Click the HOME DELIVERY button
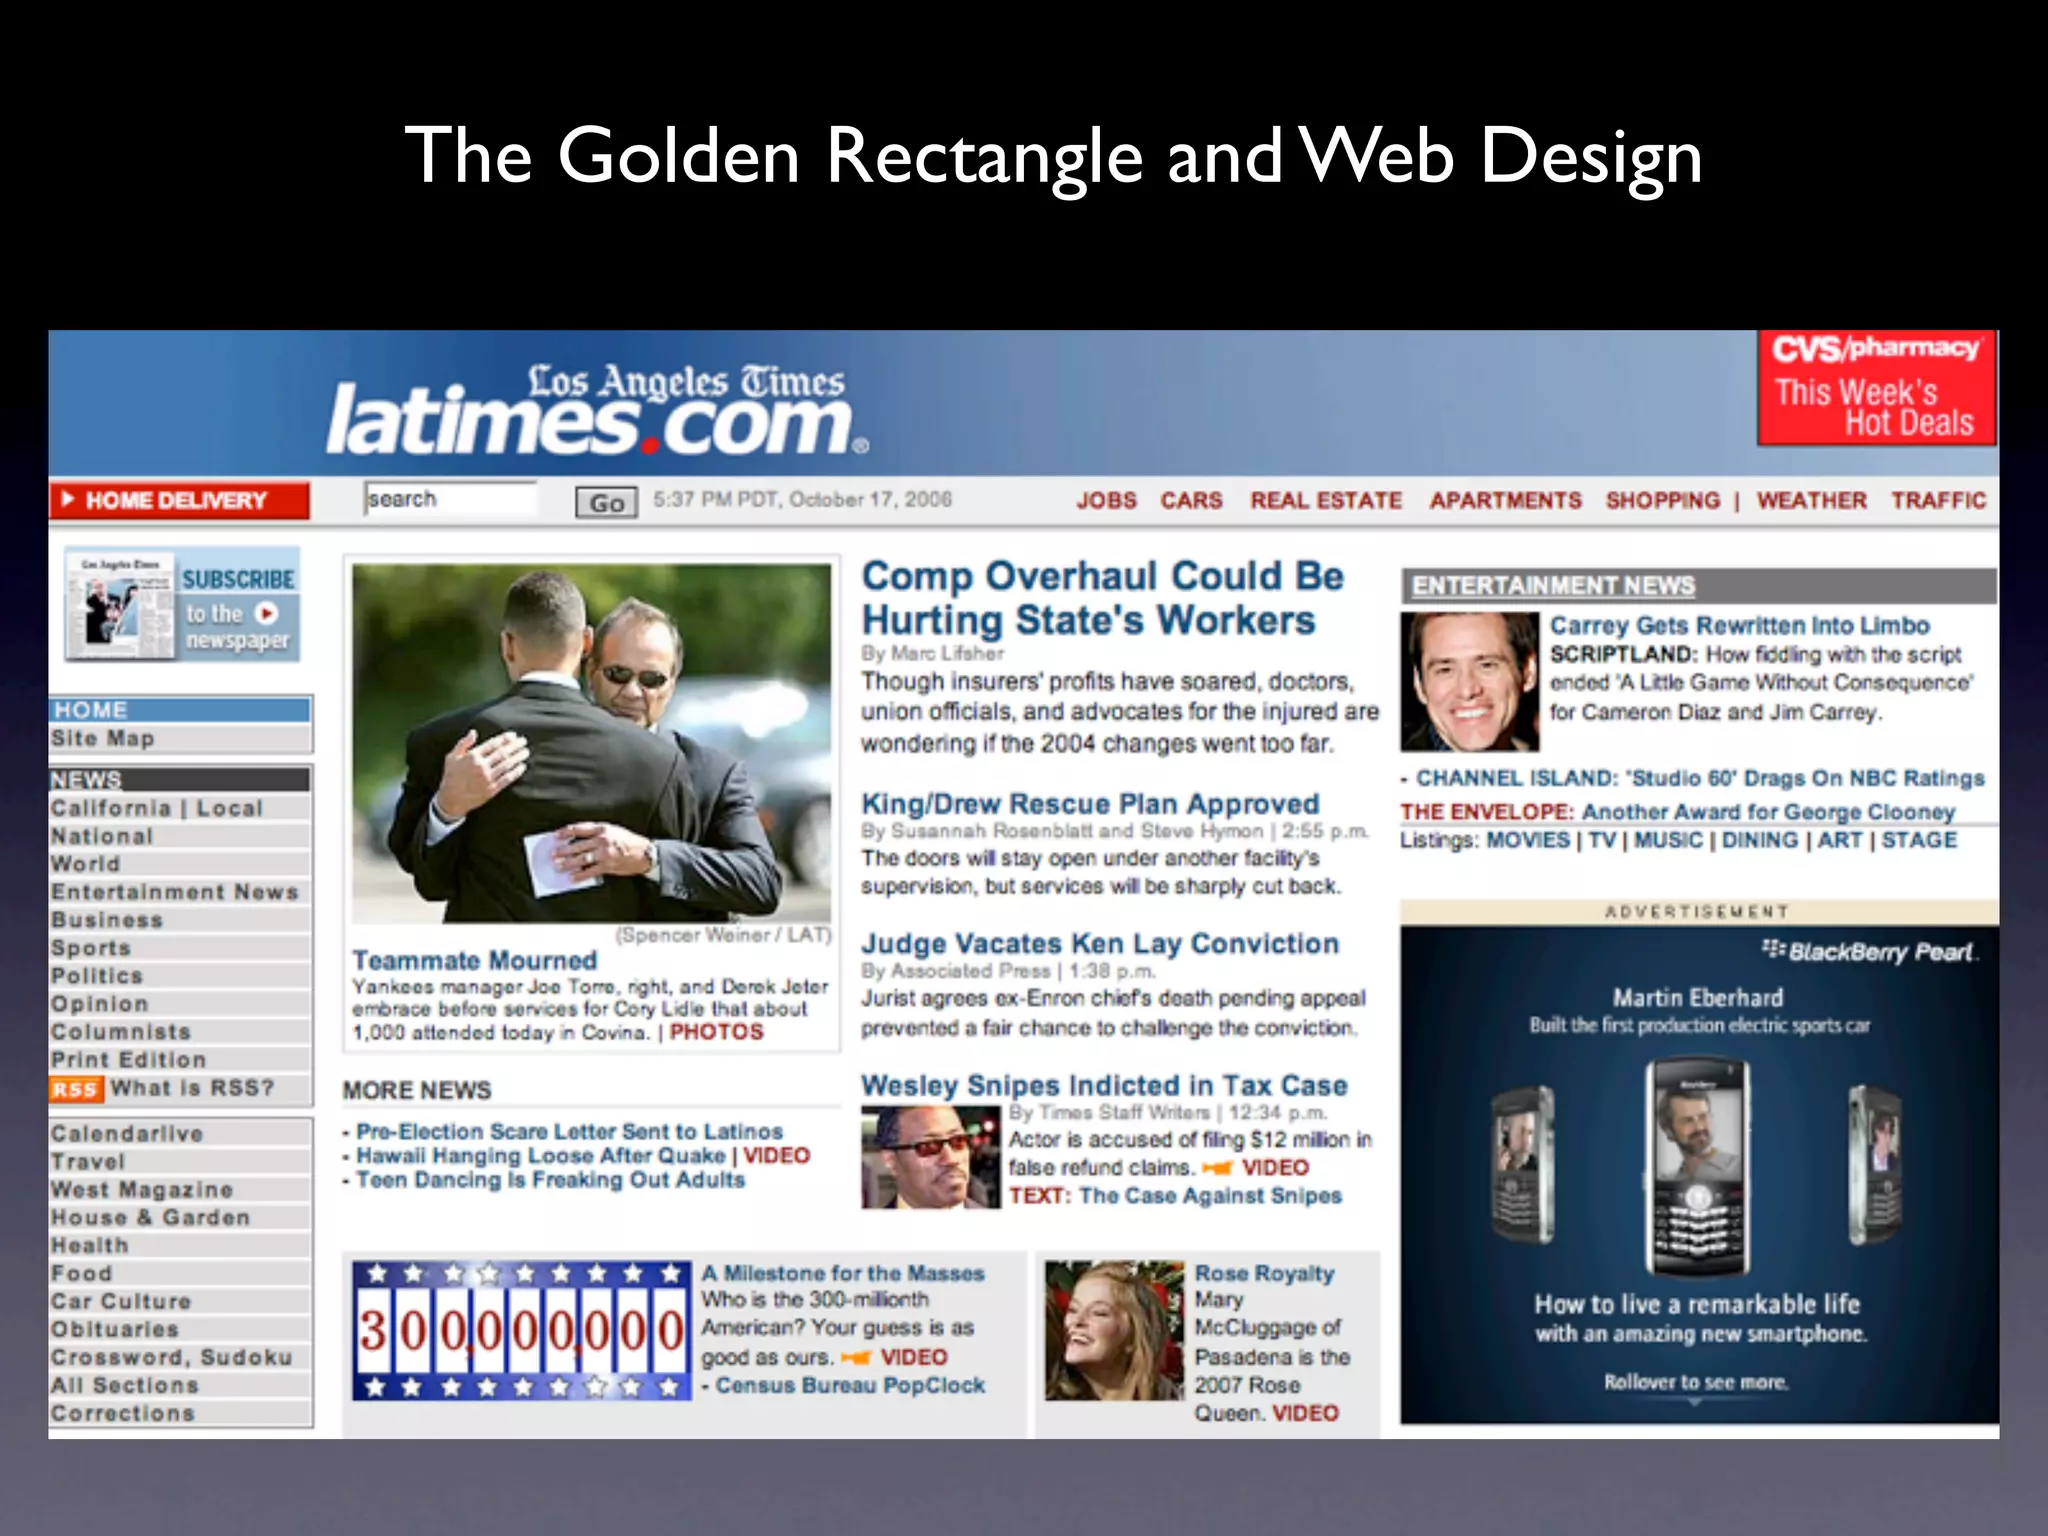This screenshot has width=2048, height=1536. click(x=179, y=500)
